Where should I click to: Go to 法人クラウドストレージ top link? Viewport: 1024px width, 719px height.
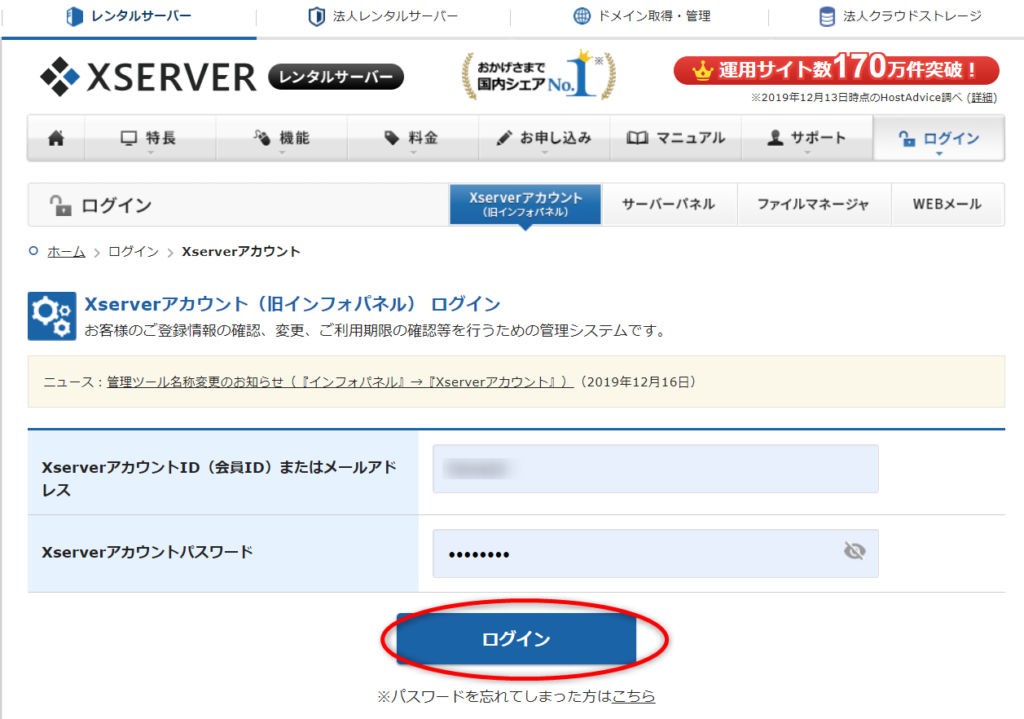(x=900, y=16)
